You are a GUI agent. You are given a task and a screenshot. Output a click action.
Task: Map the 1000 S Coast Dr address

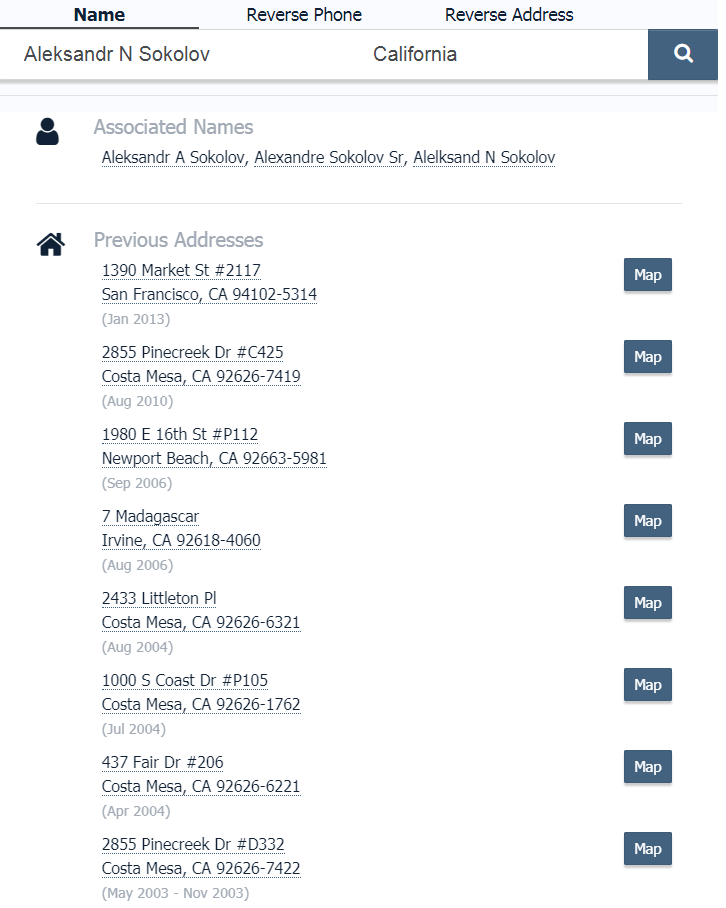coord(647,684)
